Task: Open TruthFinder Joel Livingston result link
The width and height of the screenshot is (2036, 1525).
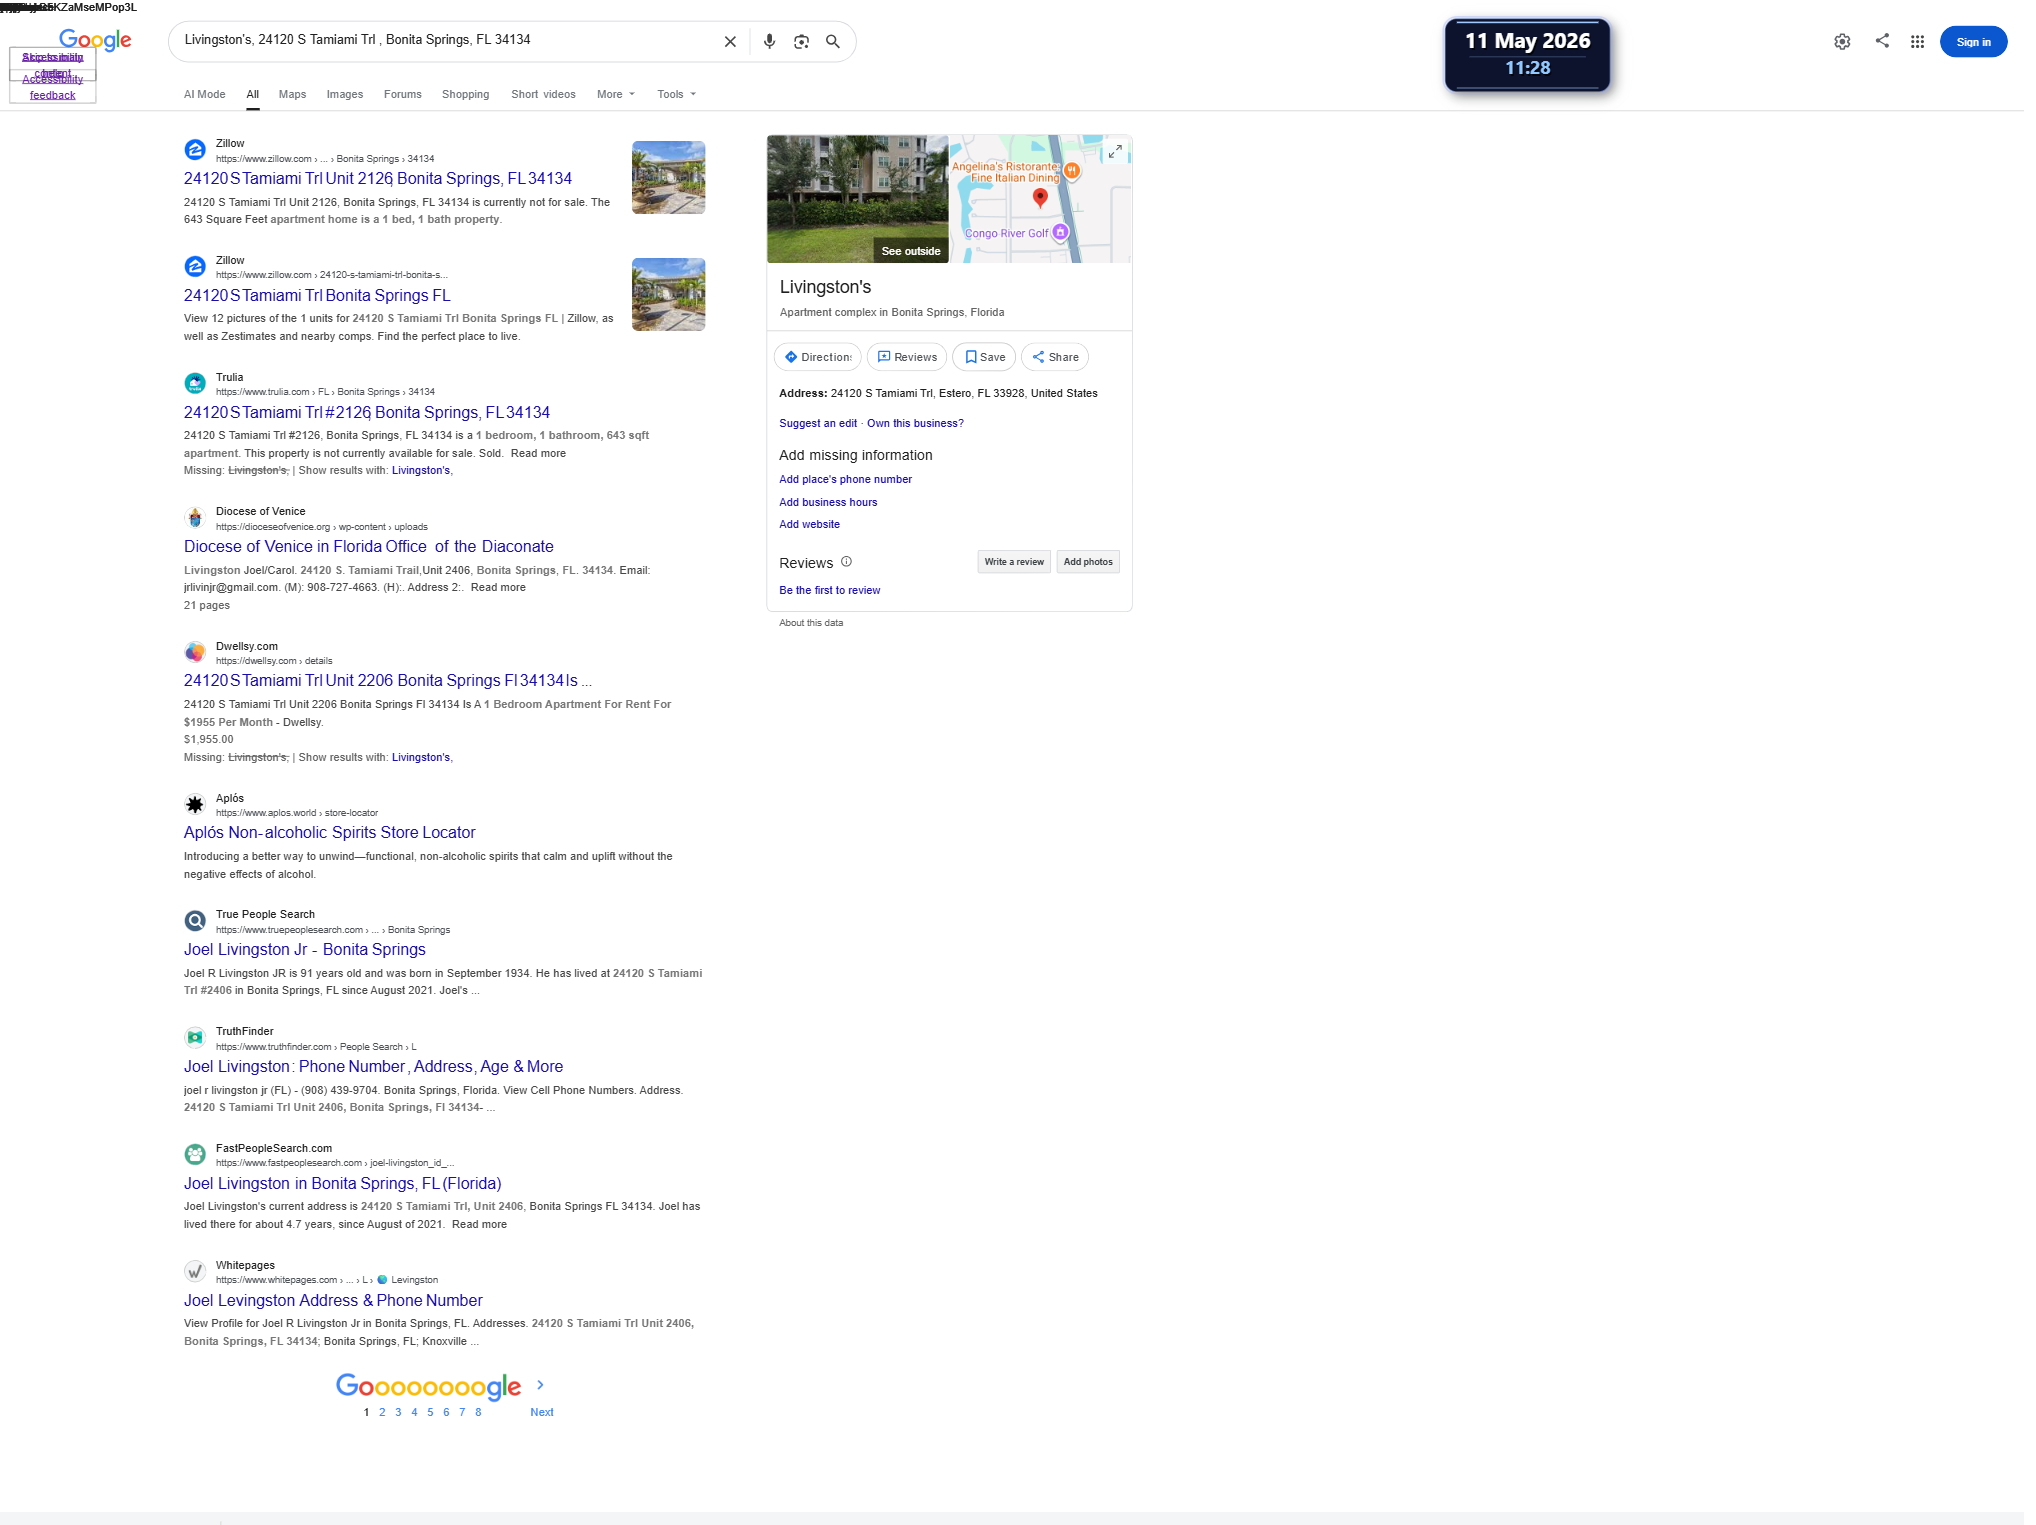Action: click(x=374, y=1067)
